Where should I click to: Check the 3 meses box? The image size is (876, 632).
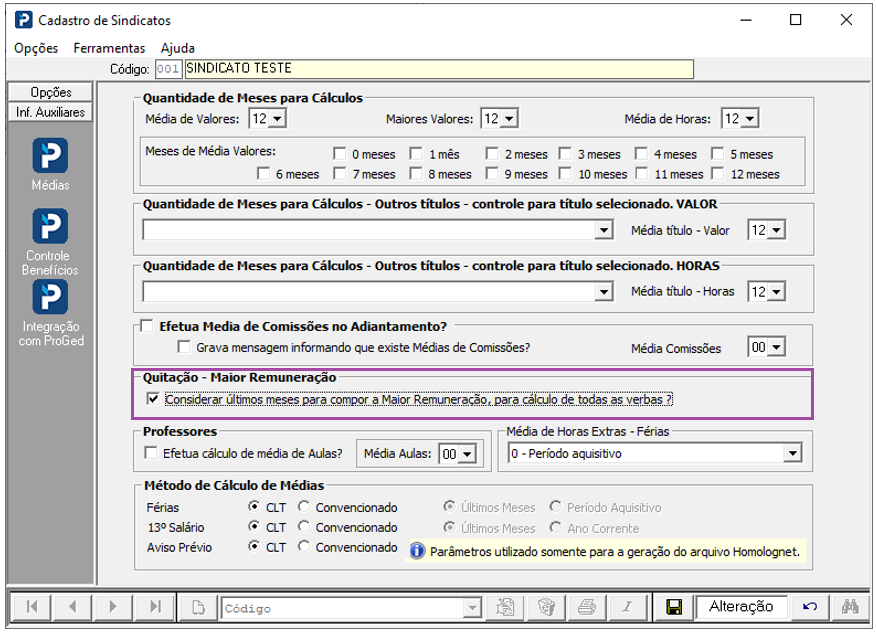tap(565, 154)
